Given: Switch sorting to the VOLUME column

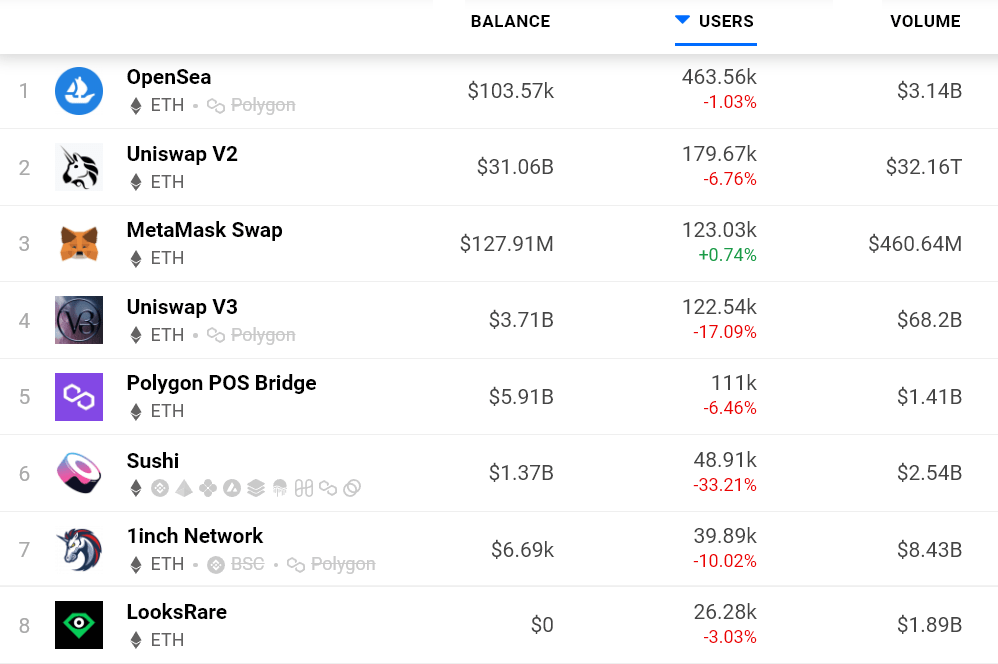Looking at the screenshot, I should point(925,21).
